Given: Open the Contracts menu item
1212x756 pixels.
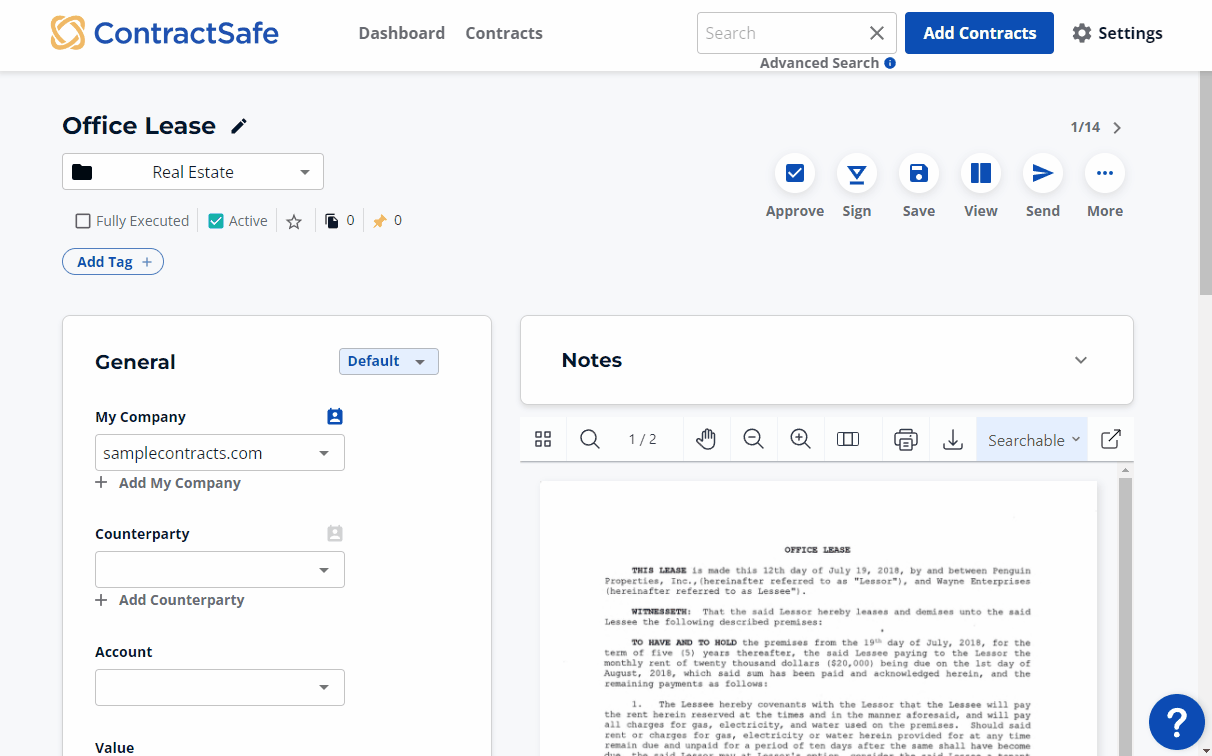Looking at the screenshot, I should pyautogui.click(x=504, y=33).
